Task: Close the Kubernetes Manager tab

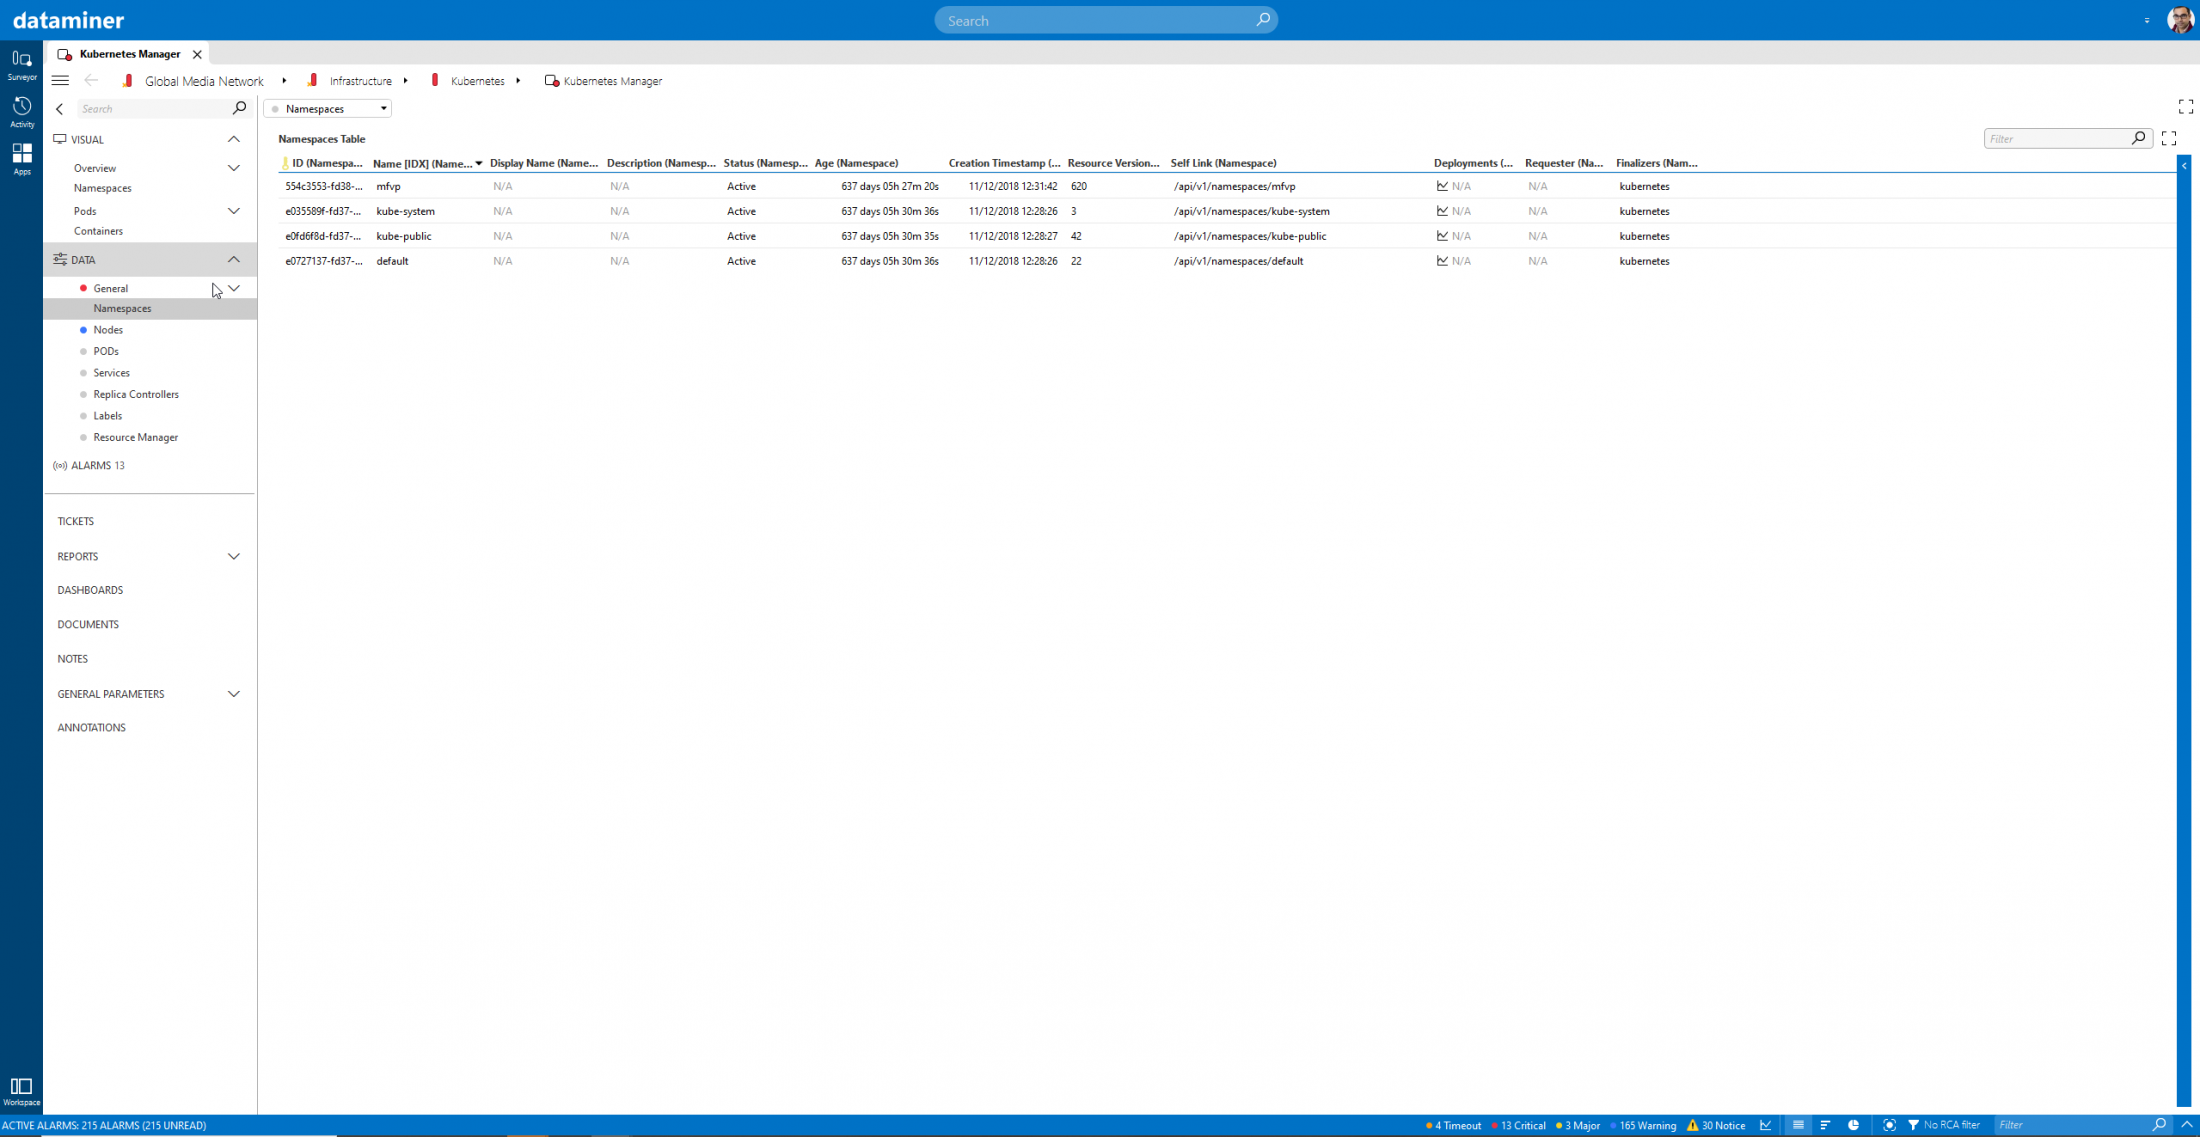Action: tap(197, 54)
